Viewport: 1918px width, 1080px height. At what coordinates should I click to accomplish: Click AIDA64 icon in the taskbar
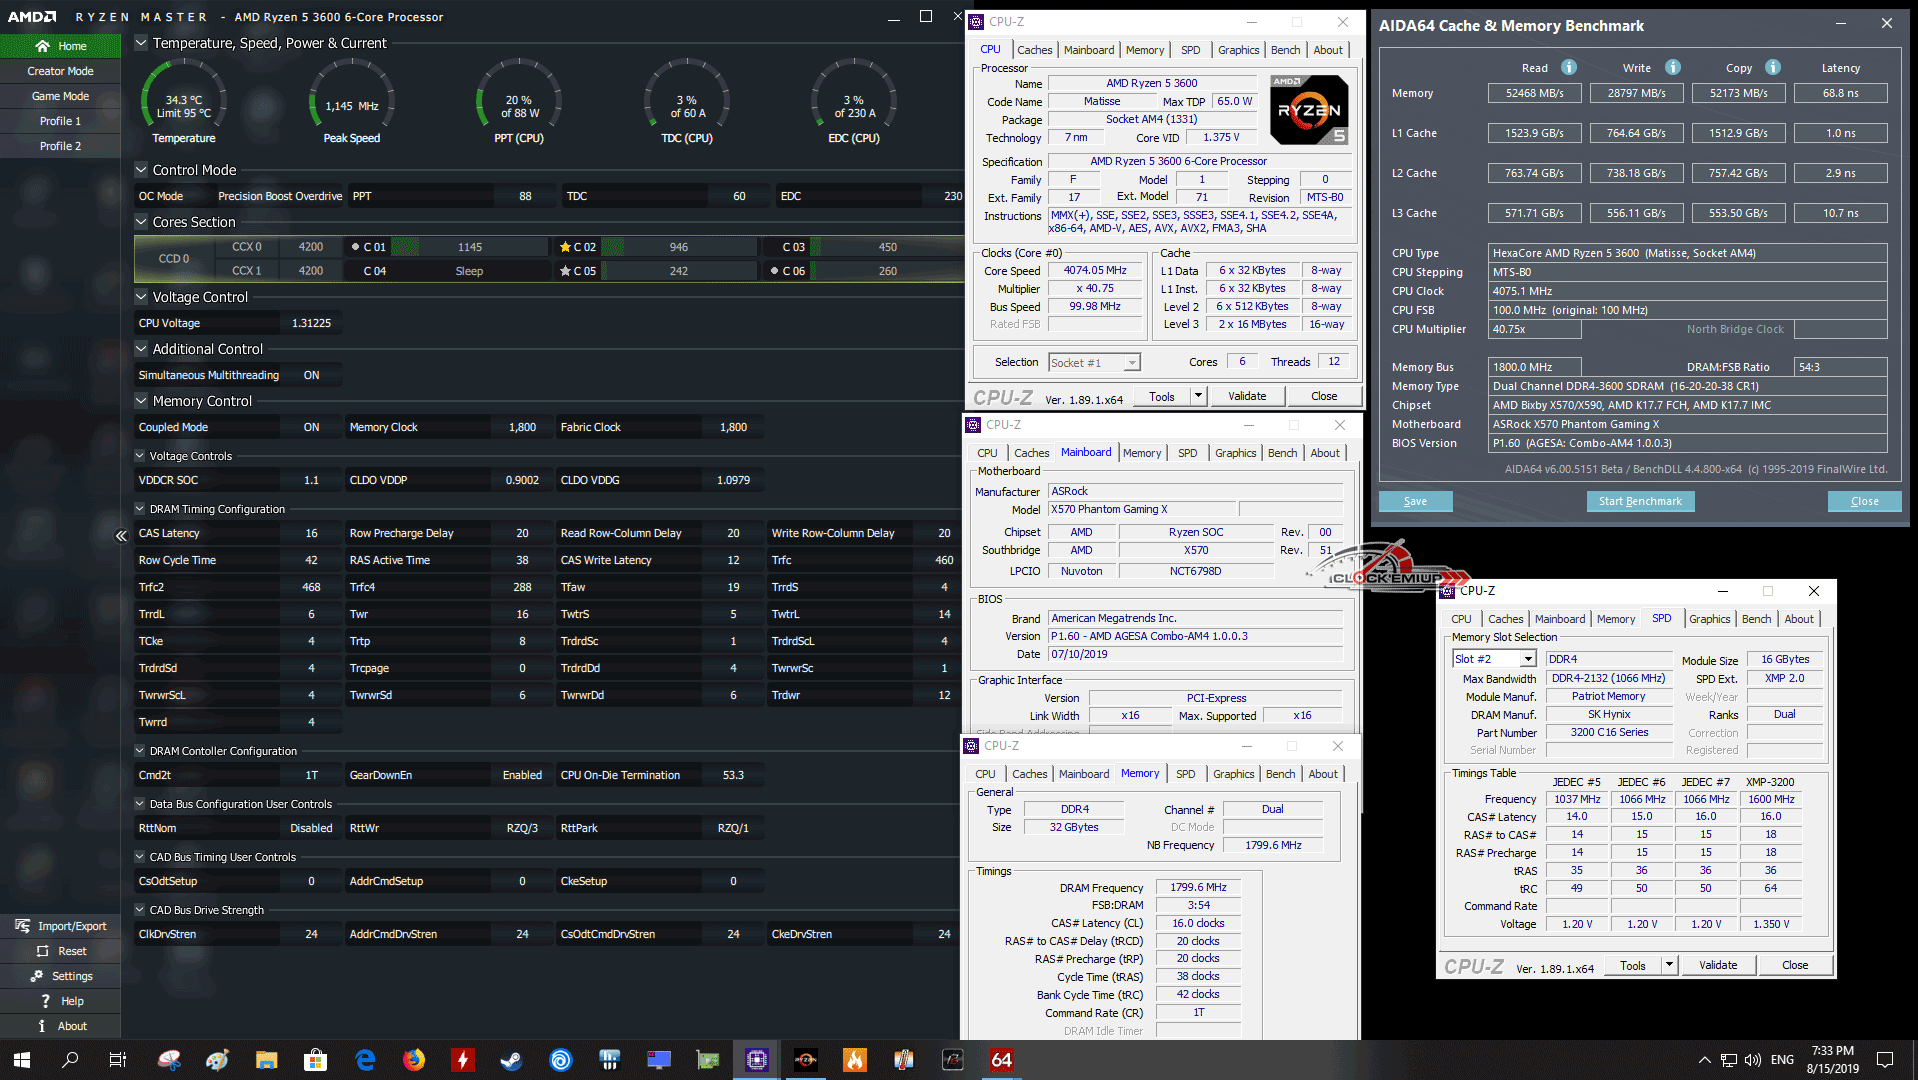point(1001,1060)
